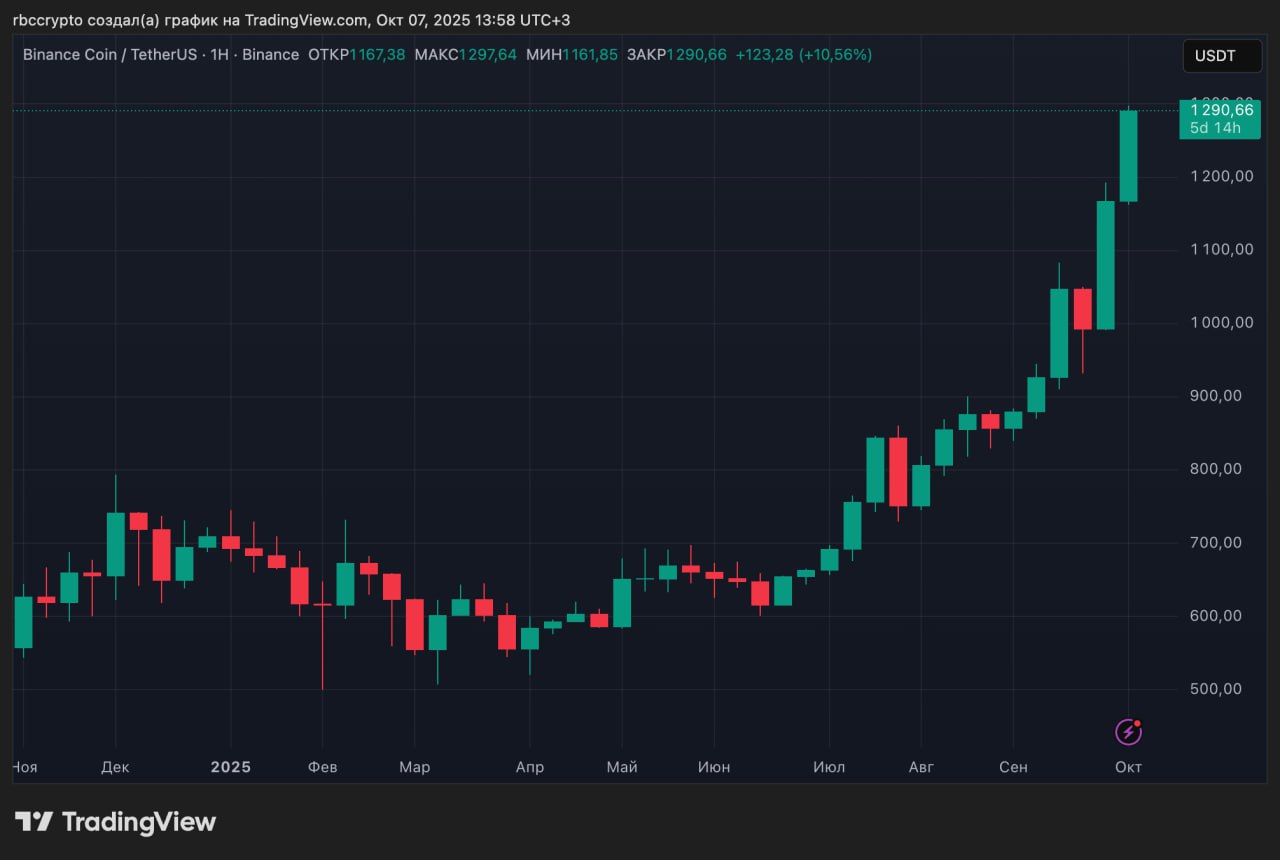Select the Фев label on time axis
The image size is (1280, 860).
click(322, 767)
